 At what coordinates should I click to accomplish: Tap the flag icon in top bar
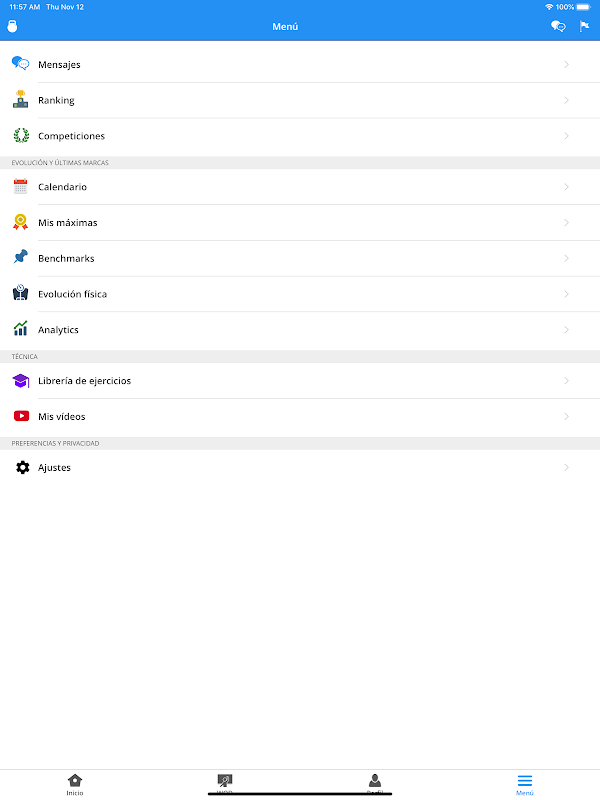[x=584, y=26]
